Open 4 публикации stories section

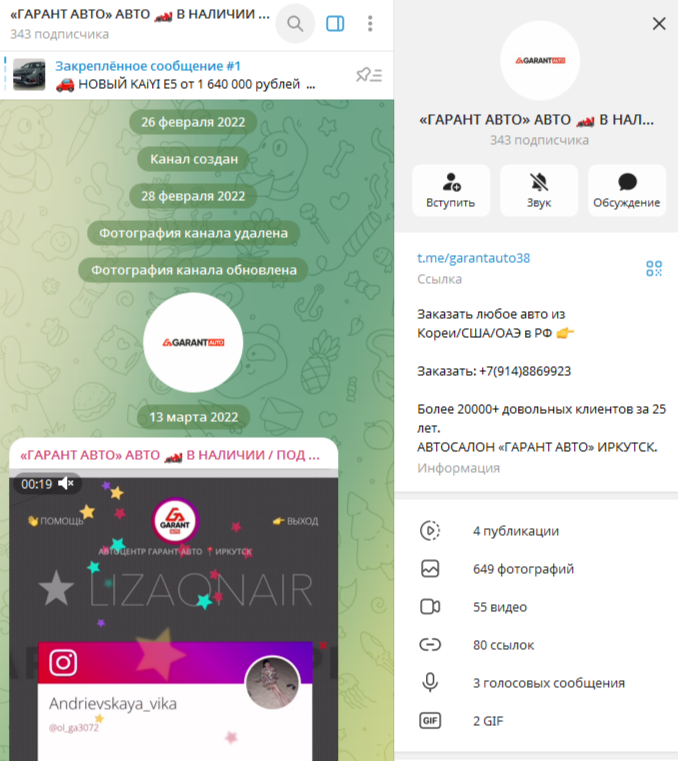536,530
